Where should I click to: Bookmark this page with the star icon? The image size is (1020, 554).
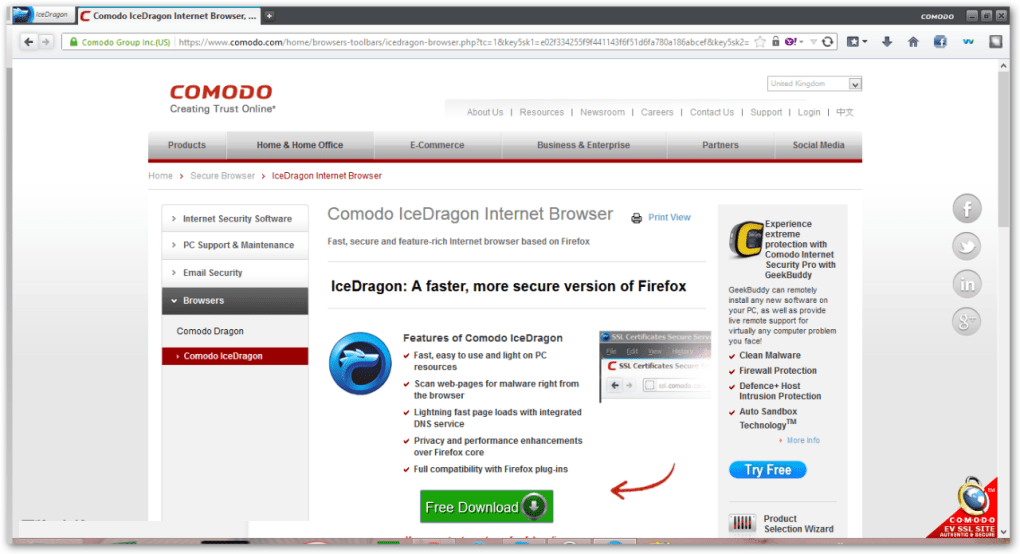pyautogui.click(x=760, y=42)
